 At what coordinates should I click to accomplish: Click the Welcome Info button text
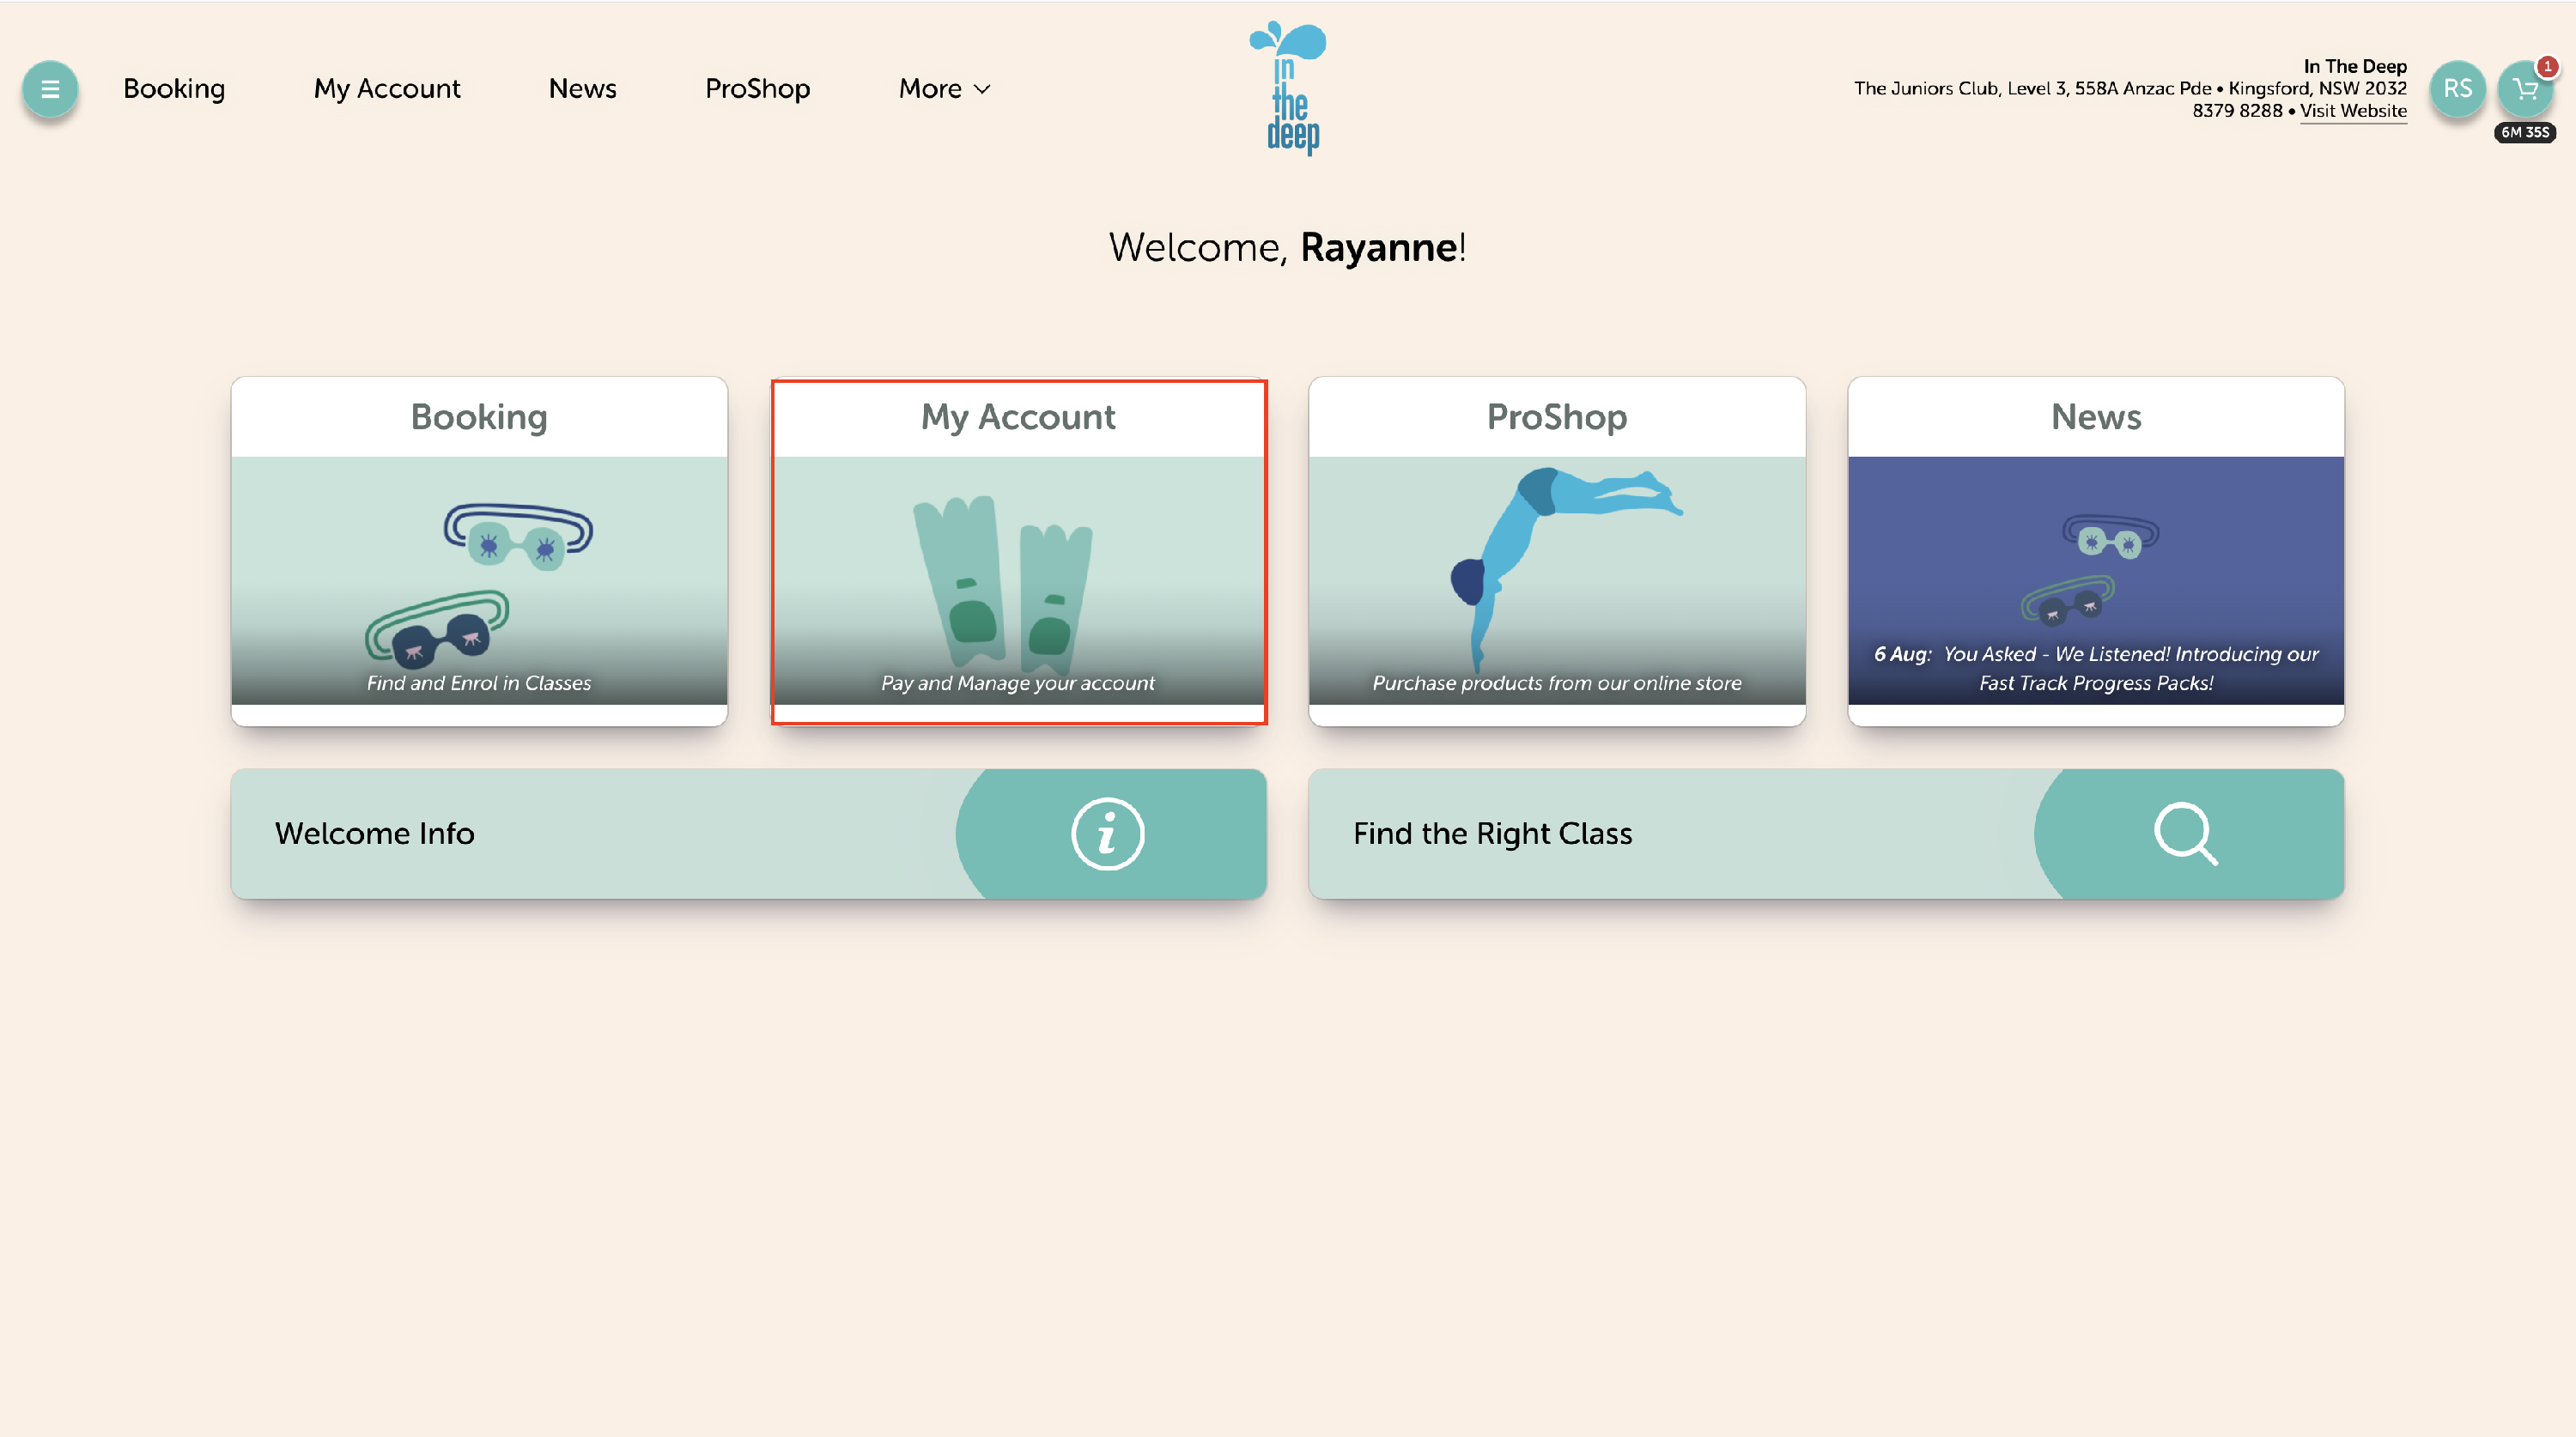pos(375,833)
